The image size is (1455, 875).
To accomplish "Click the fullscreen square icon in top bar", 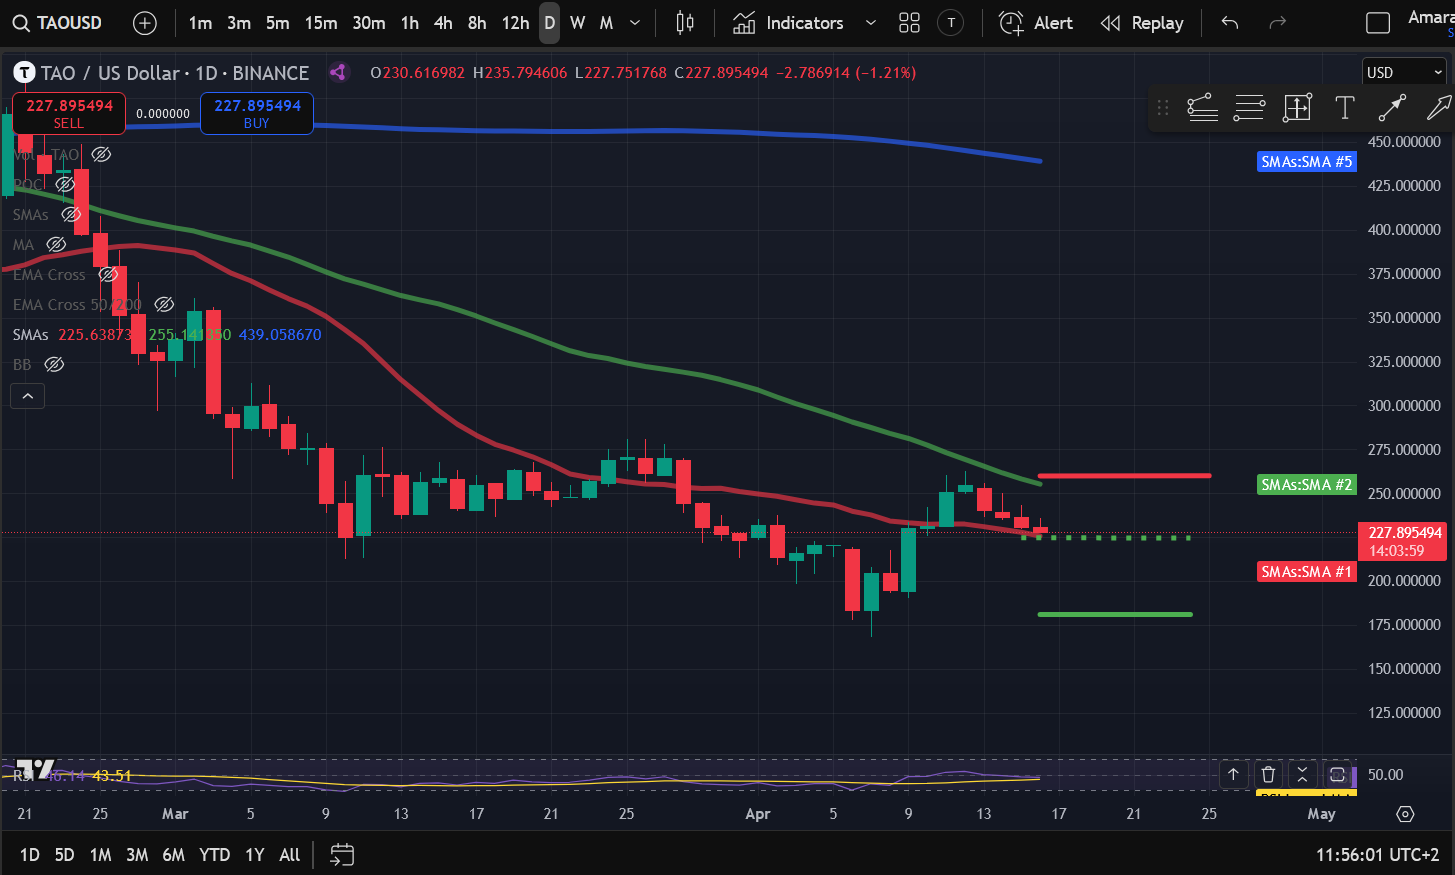I will tap(1378, 23).
